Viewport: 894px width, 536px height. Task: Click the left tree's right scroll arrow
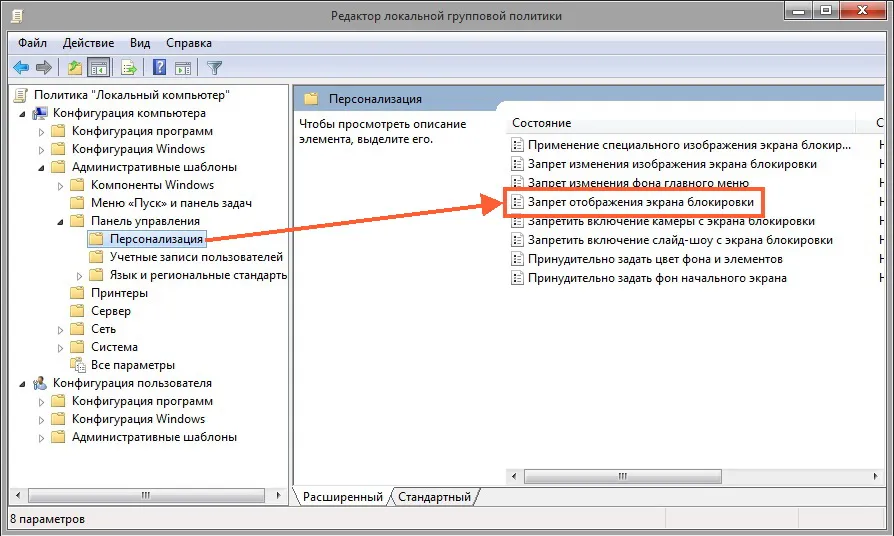(x=278, y=495)
